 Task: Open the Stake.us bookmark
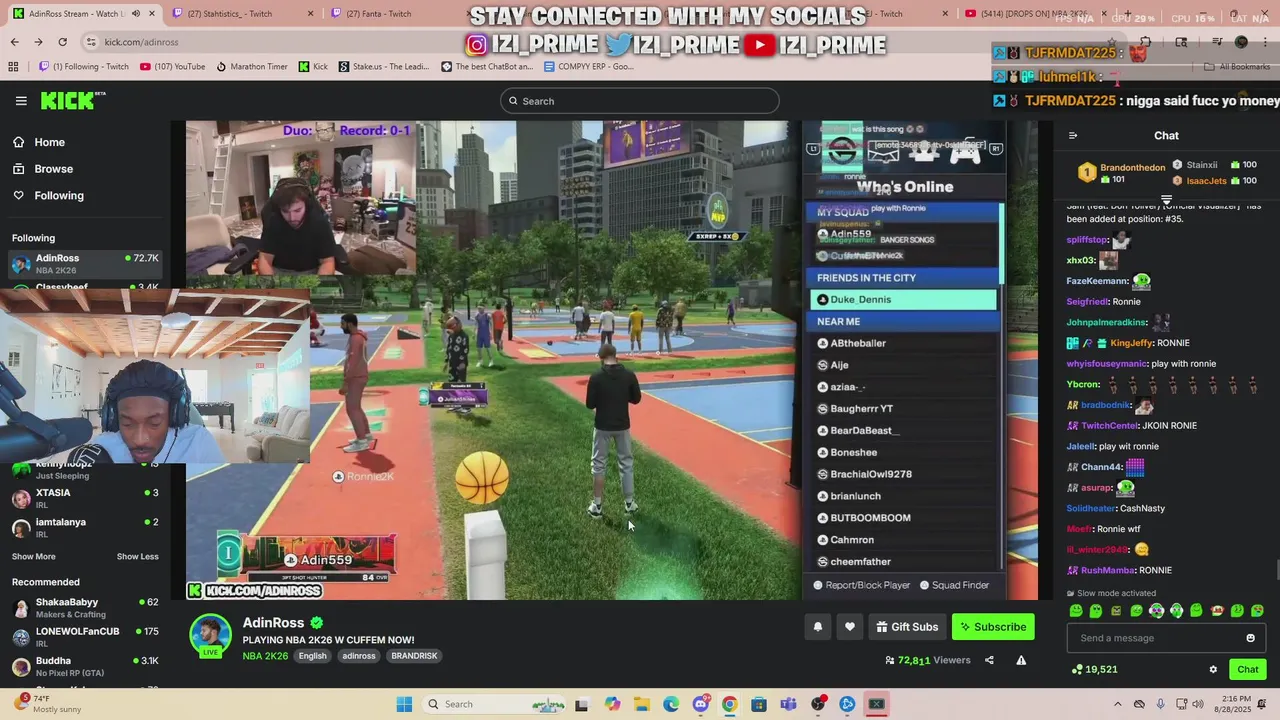point(384,67)
